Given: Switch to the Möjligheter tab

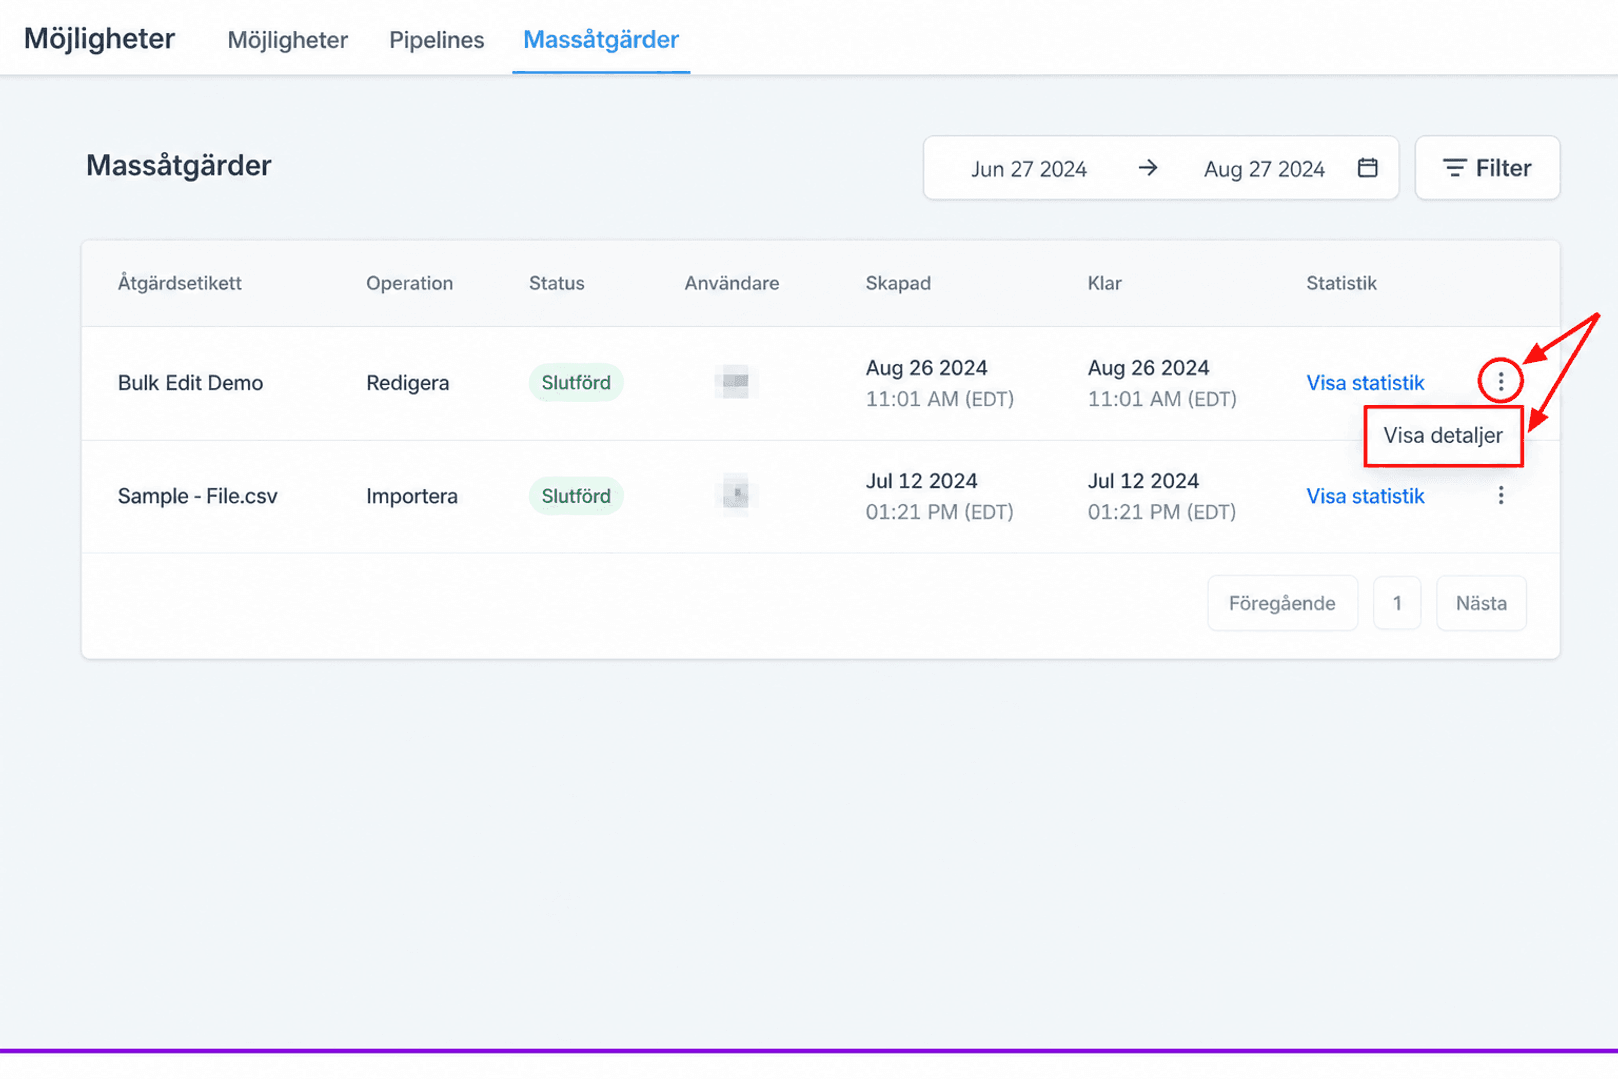Looking at the screenshot, I should (x=288, y=40).
